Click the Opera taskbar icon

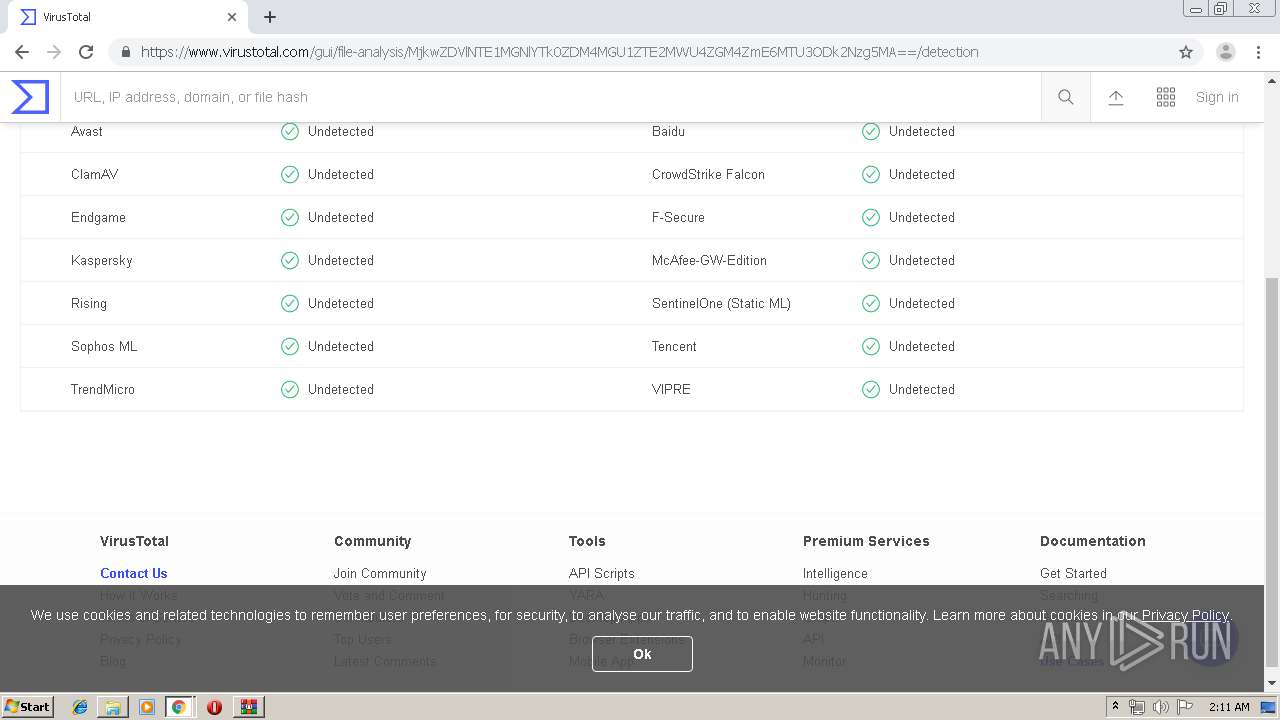coord(214,707)
